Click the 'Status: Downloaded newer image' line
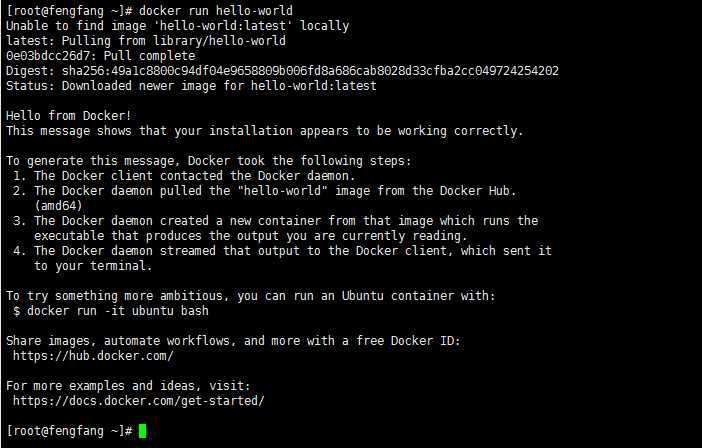The width and height of the screenshot is (702, 448). [x=191, y=85]
